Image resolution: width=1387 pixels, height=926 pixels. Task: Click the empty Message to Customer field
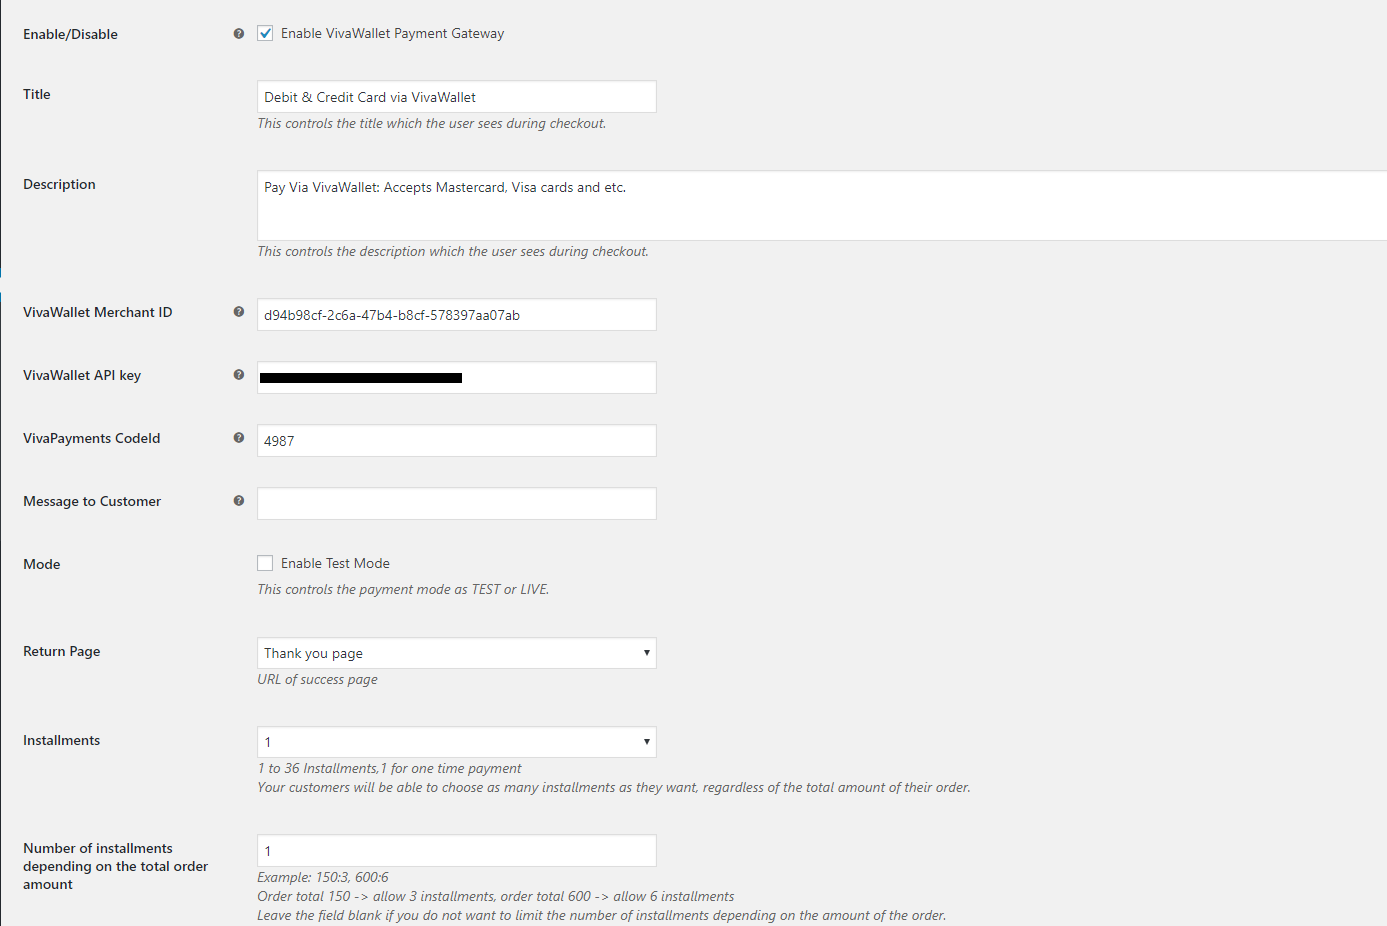(456, 503)
